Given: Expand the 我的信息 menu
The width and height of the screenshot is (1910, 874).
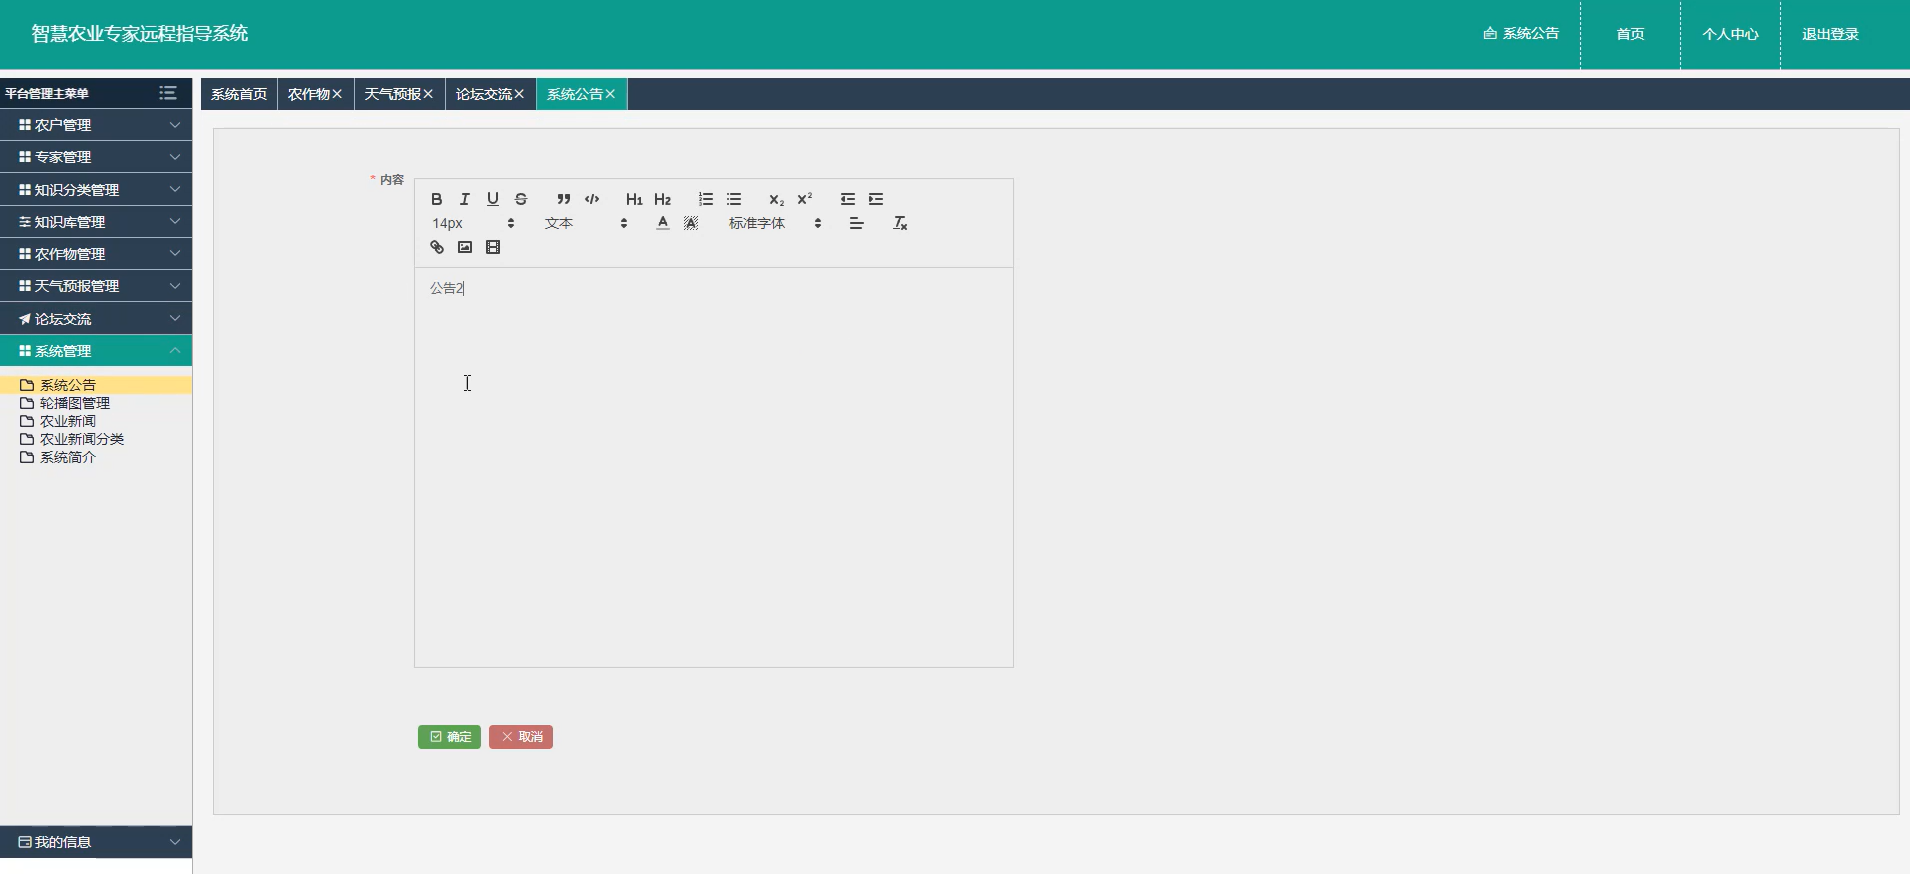Looking at the screenshot, I should (96, 842).
